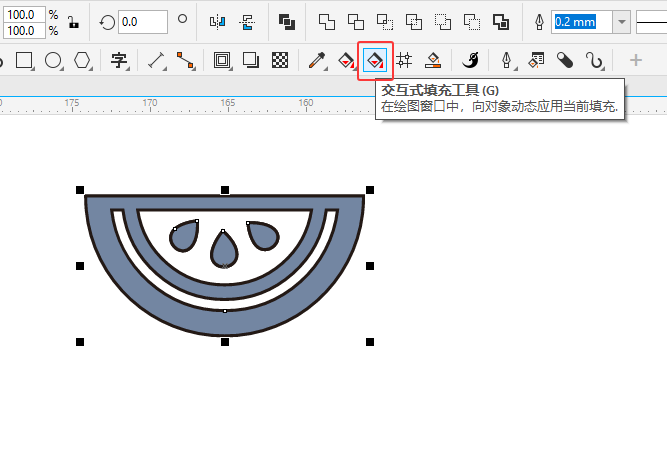Click the 0.2 mm outline width field
The image size is (667, 454).
582,22
